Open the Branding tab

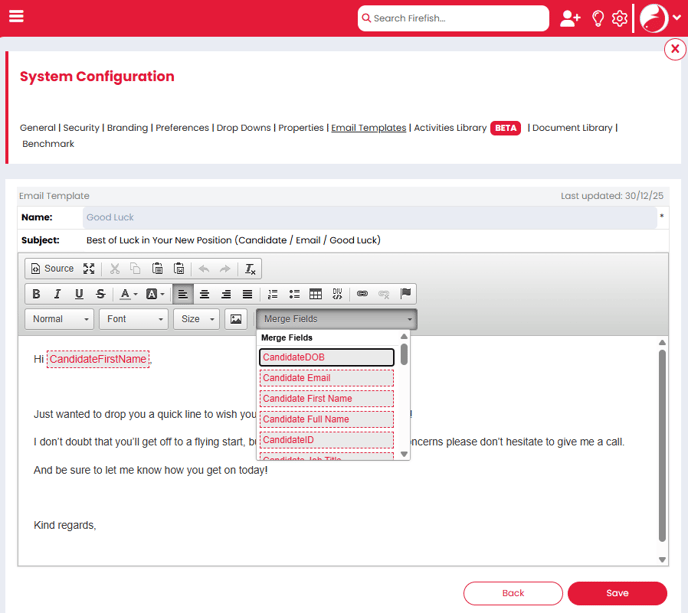(x=127, y=128)
